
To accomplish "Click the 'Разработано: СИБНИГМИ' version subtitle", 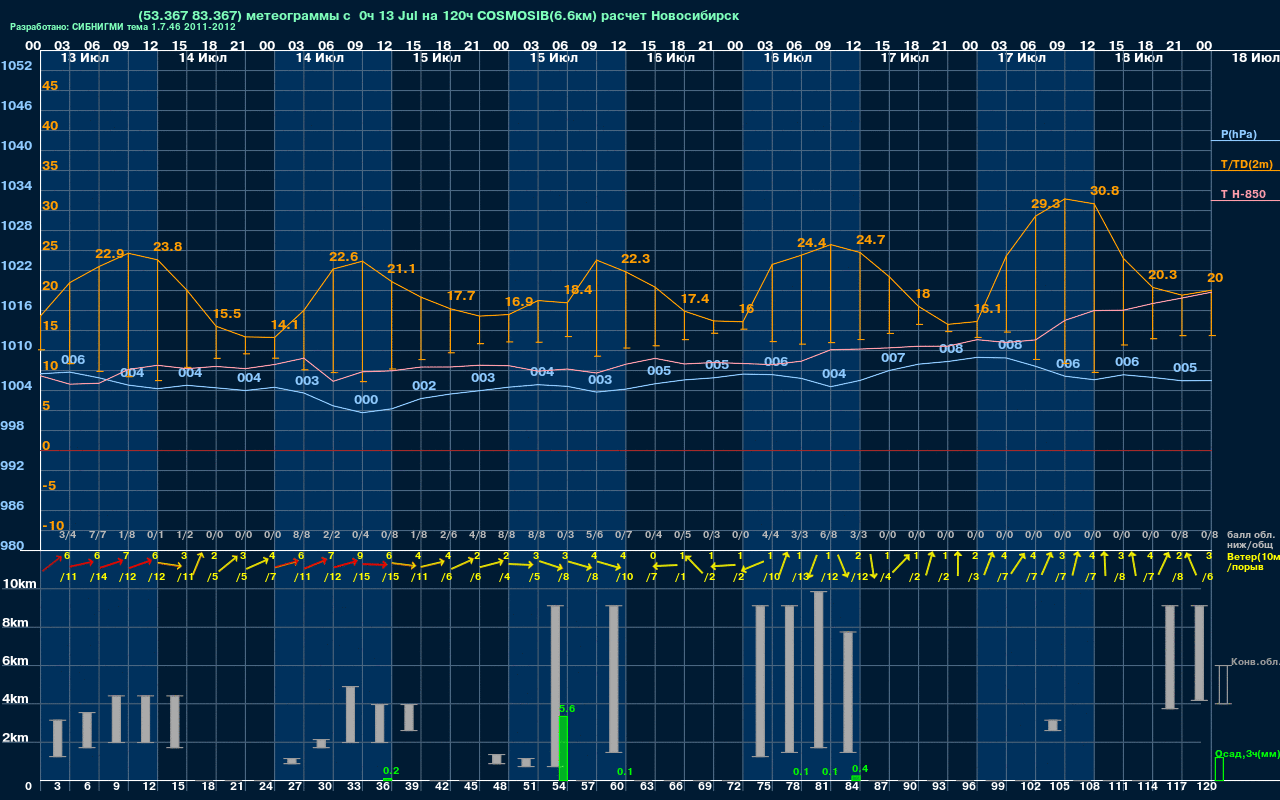I will tap(123, 27).
